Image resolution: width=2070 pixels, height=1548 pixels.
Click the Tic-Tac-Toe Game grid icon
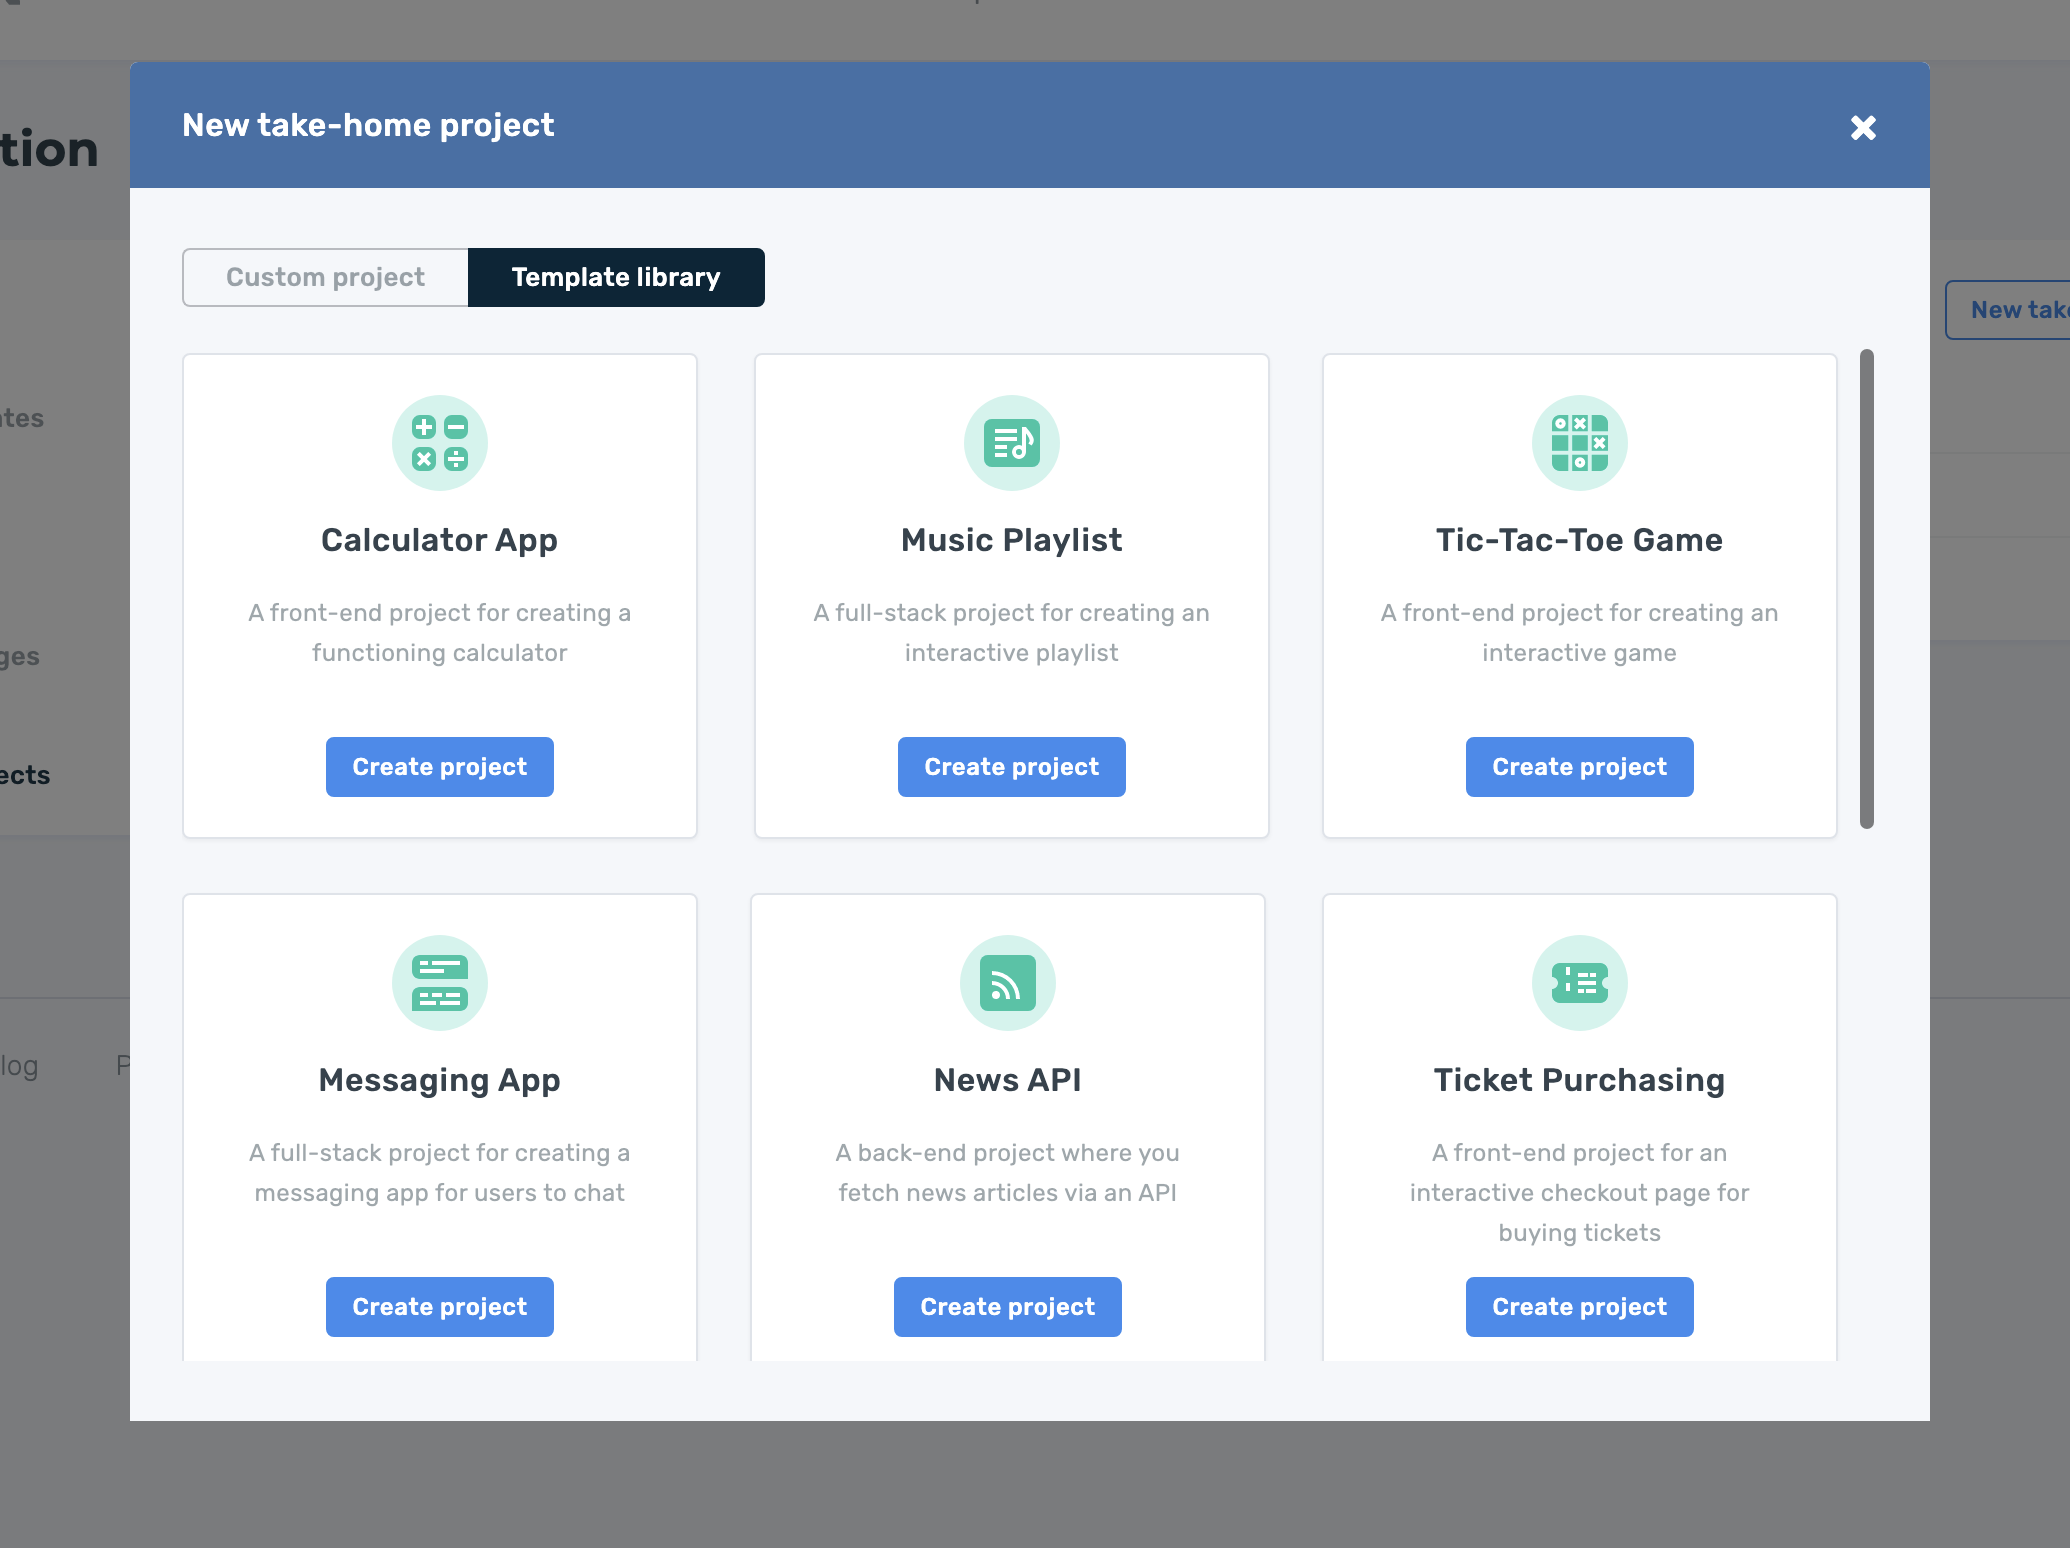coord(1580,443)
